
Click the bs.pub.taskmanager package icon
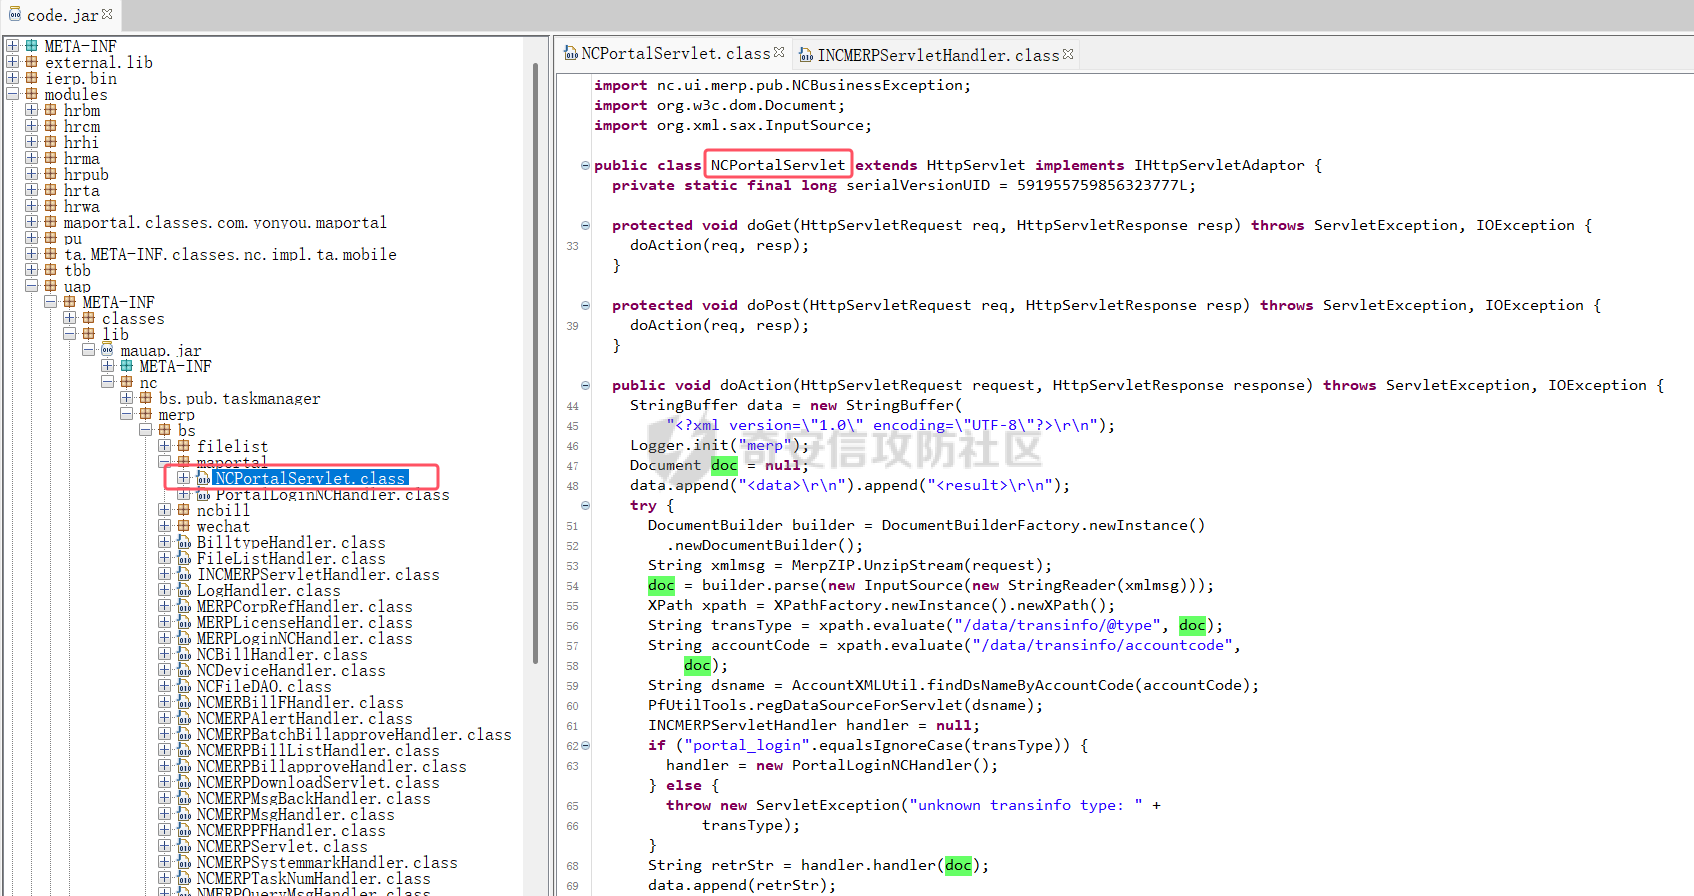145,398
